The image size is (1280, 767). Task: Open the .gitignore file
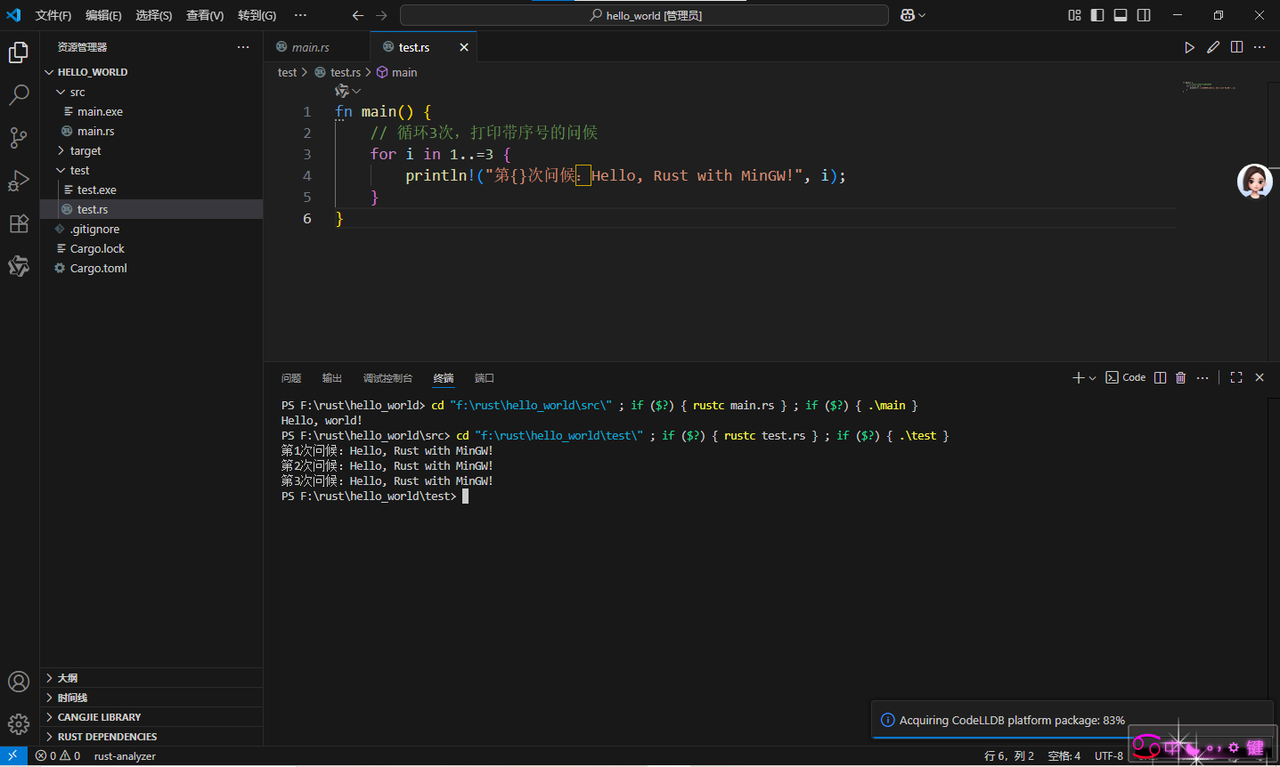pyautogui.click(x=151, y=229)
